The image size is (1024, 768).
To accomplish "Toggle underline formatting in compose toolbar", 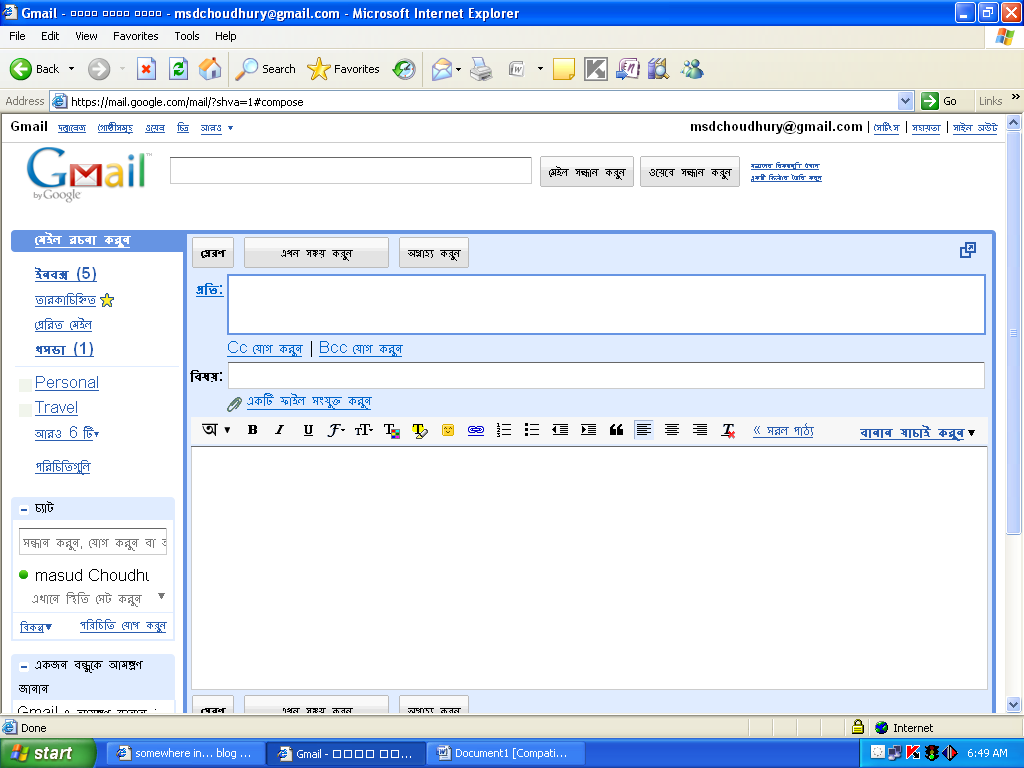I will click(308, 430).
